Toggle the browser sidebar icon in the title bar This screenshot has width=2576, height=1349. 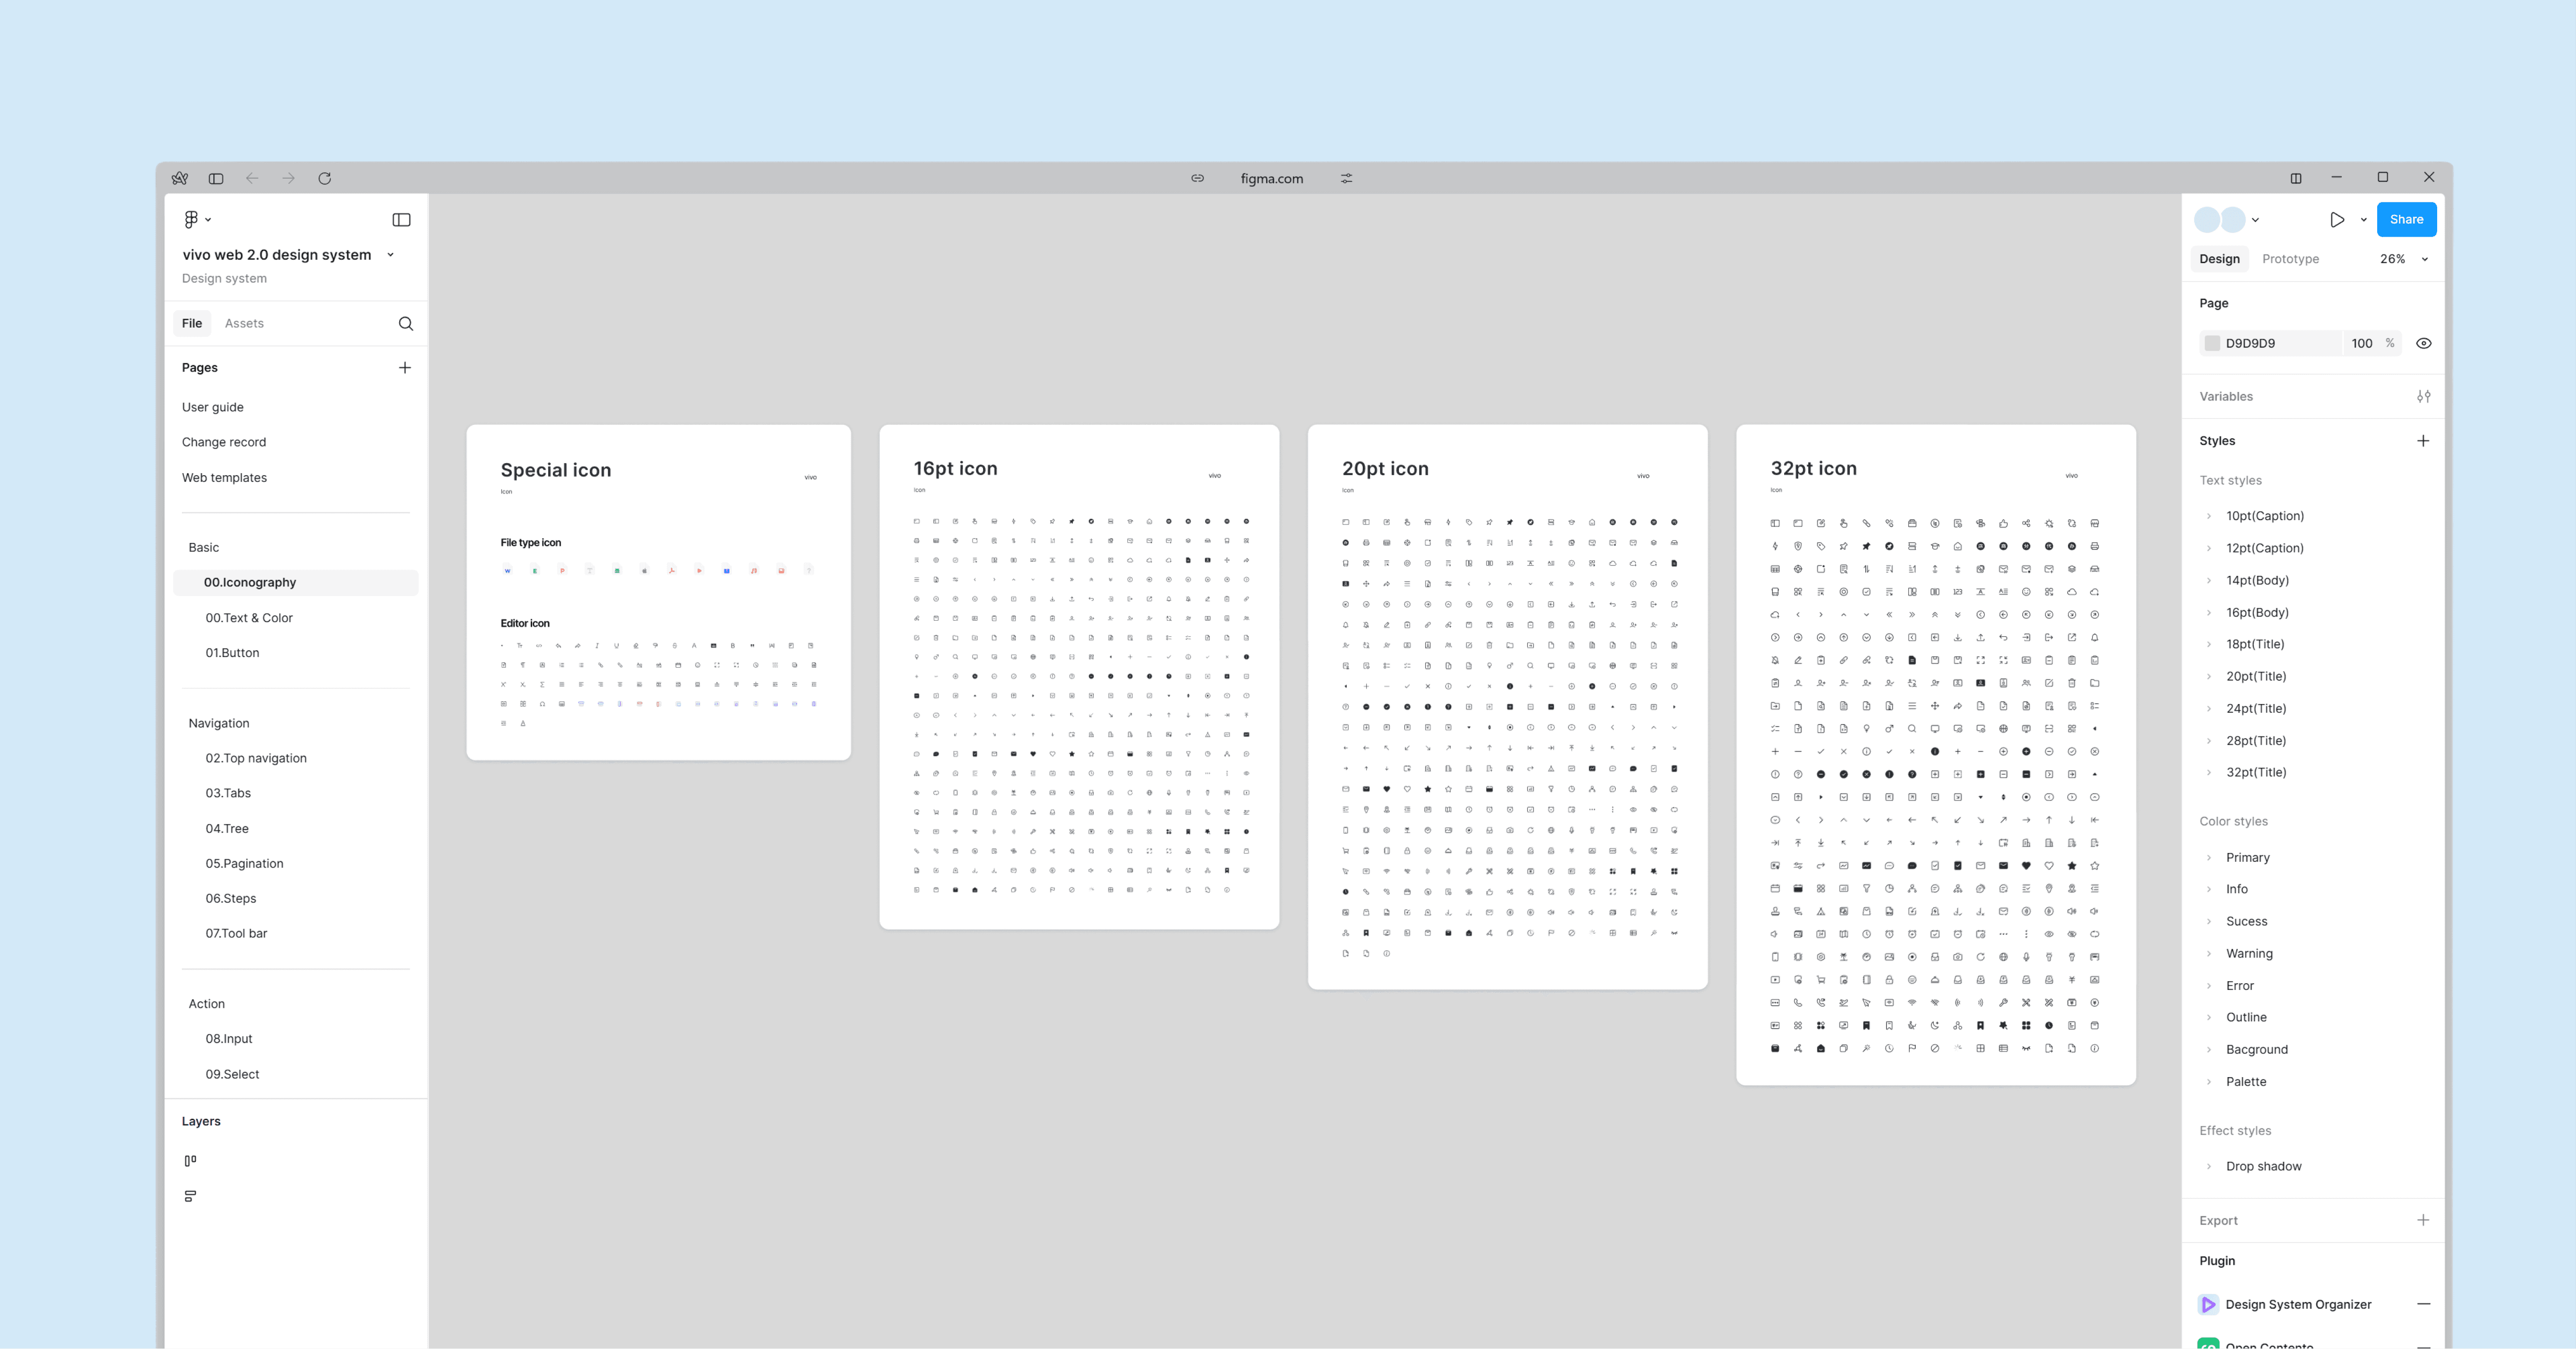point(216,178)
